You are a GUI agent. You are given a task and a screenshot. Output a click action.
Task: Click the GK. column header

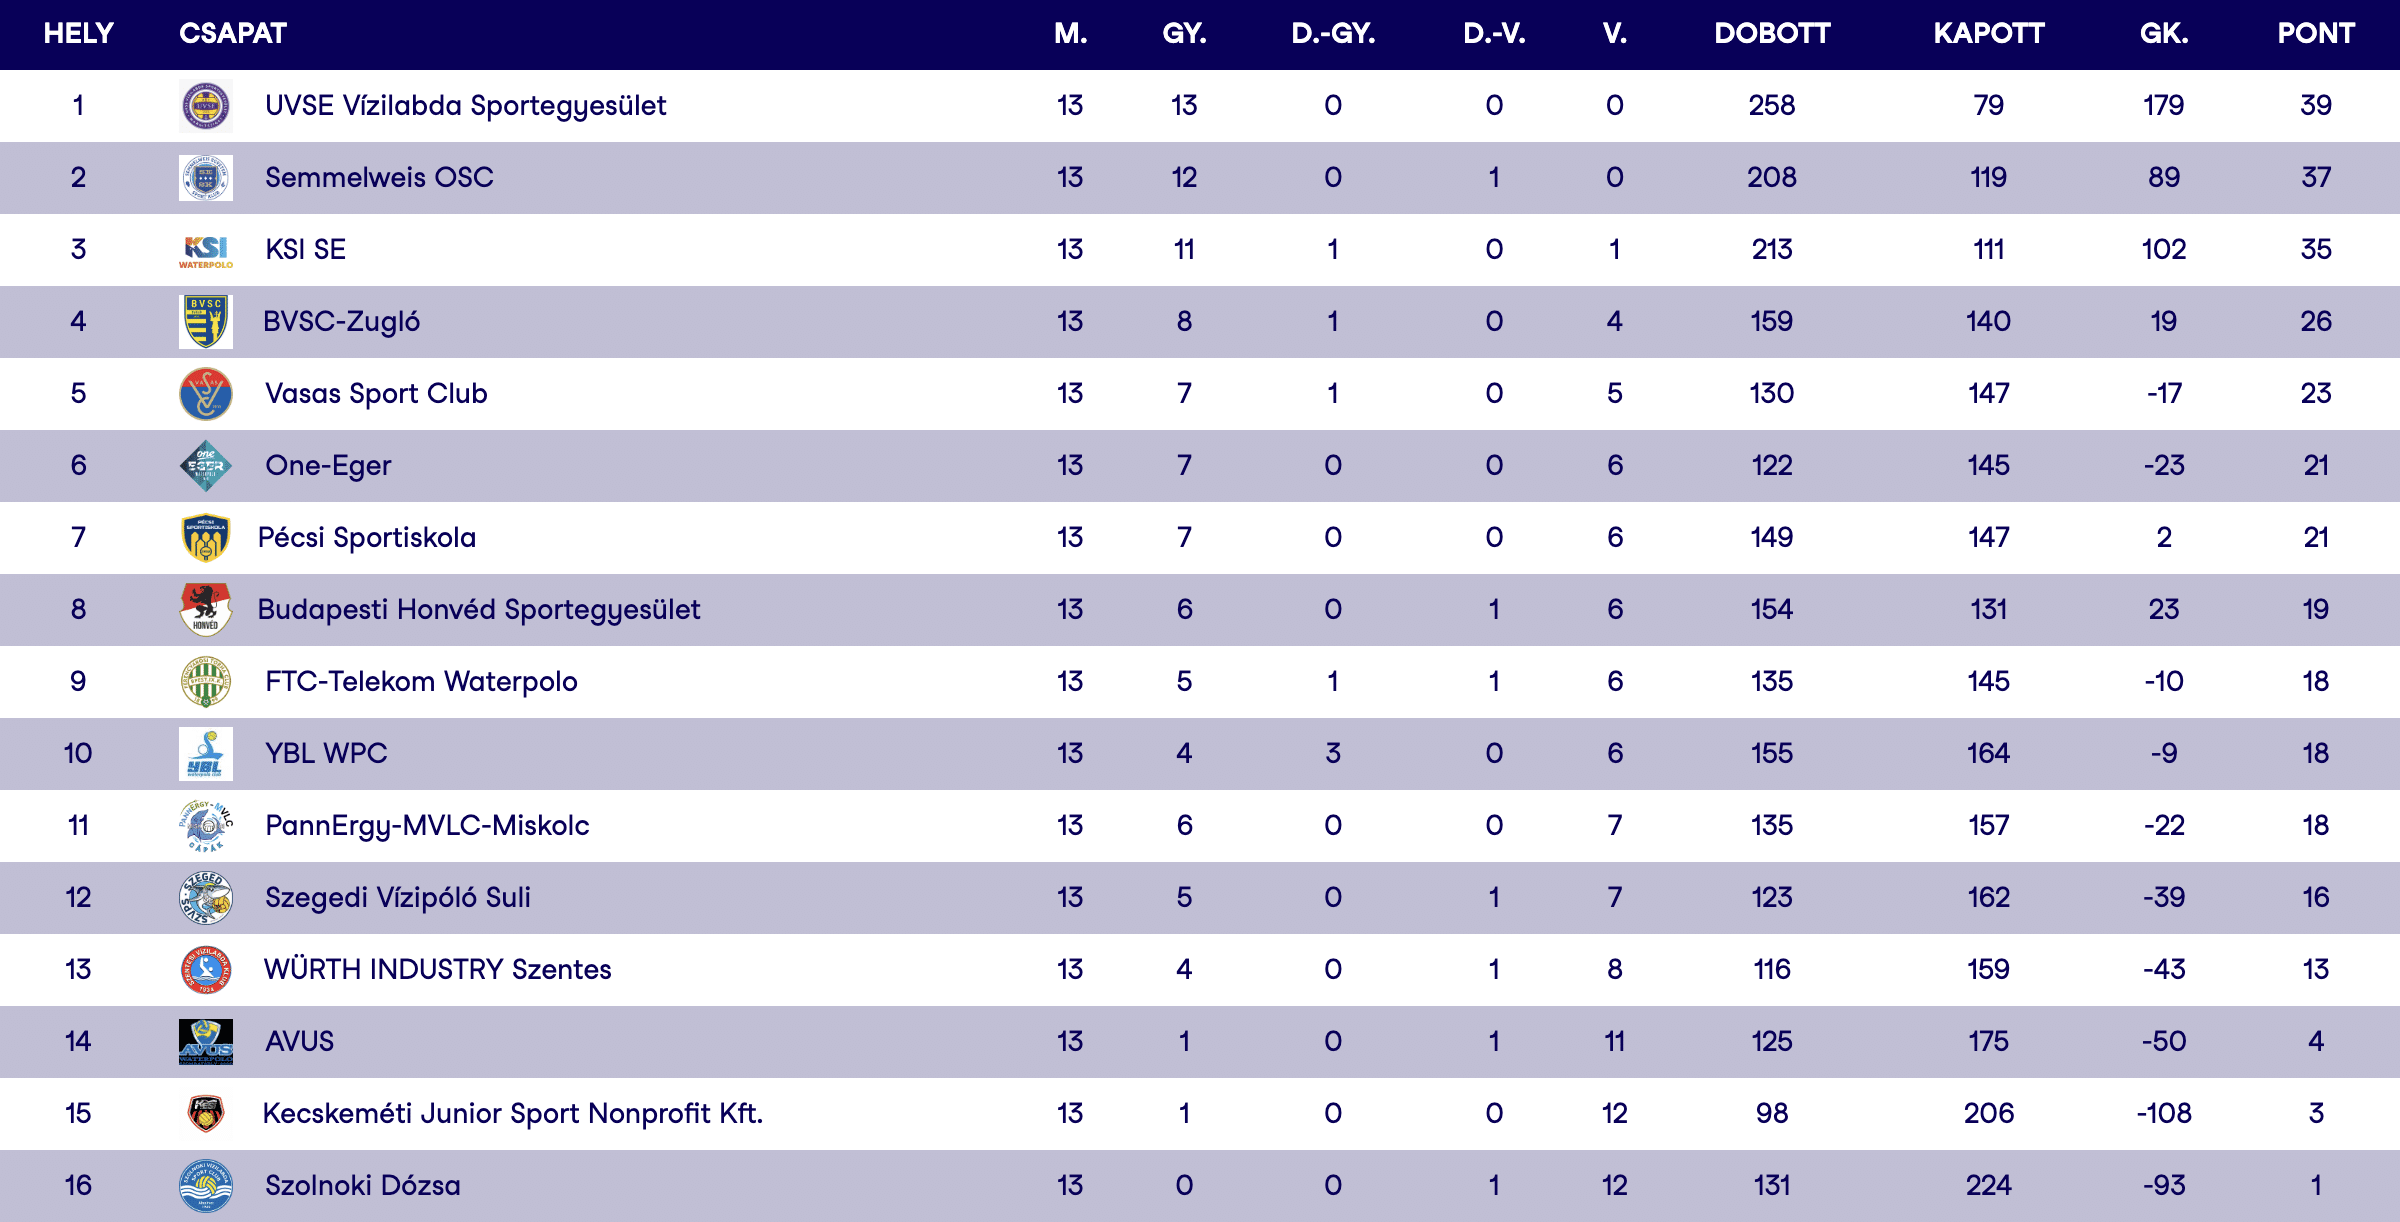coord(2164,34)
